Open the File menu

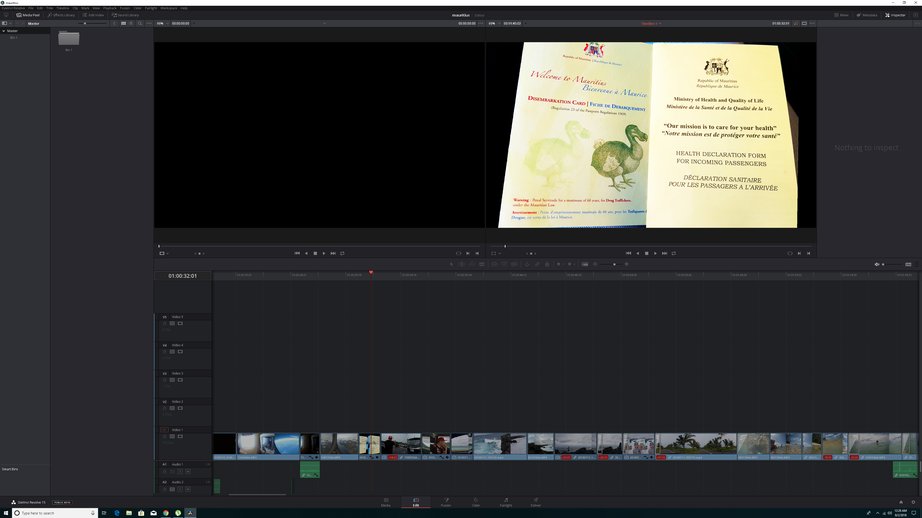tap(31, 8)
